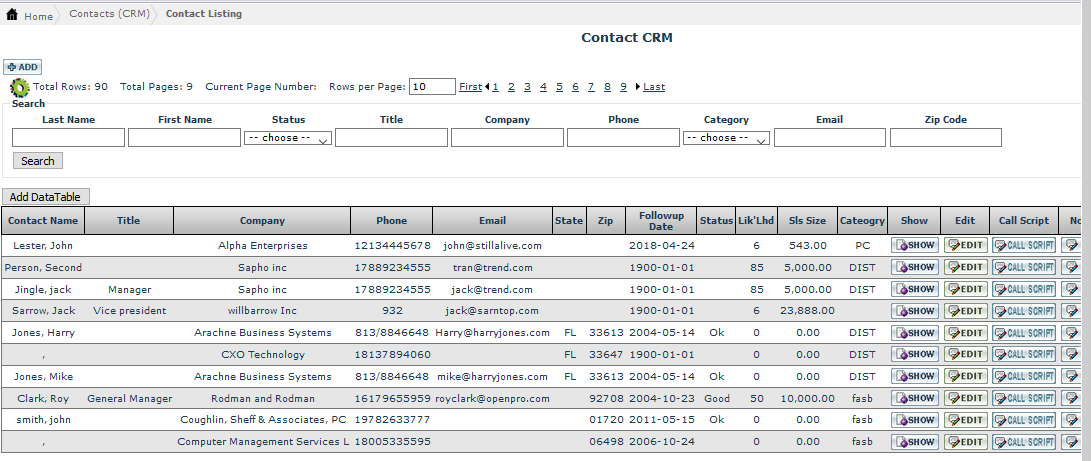
Task: Open the Status search dropdown
Action: [x=287, y=138]
